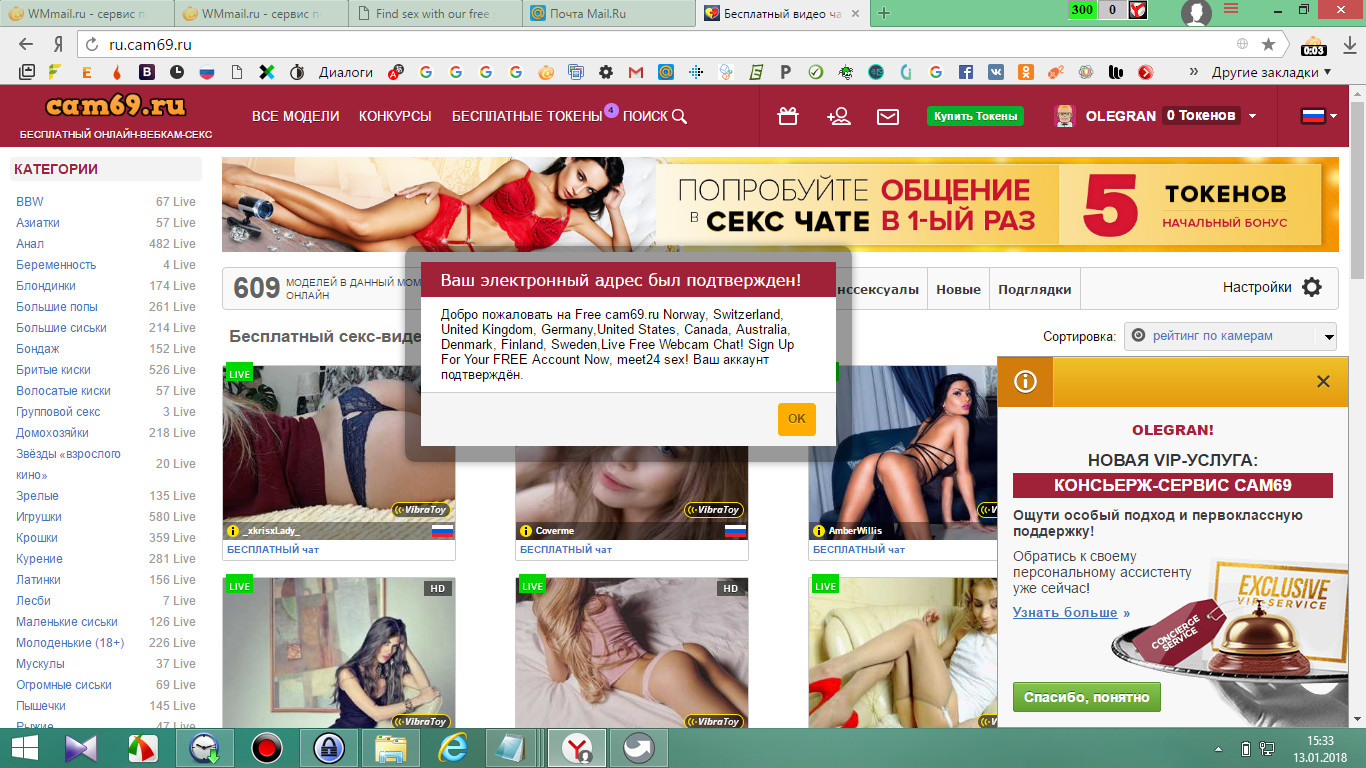Click the Facebook bookmark icon
Viewport: 1366px width, 768px height.
click(x=965, y=72)
